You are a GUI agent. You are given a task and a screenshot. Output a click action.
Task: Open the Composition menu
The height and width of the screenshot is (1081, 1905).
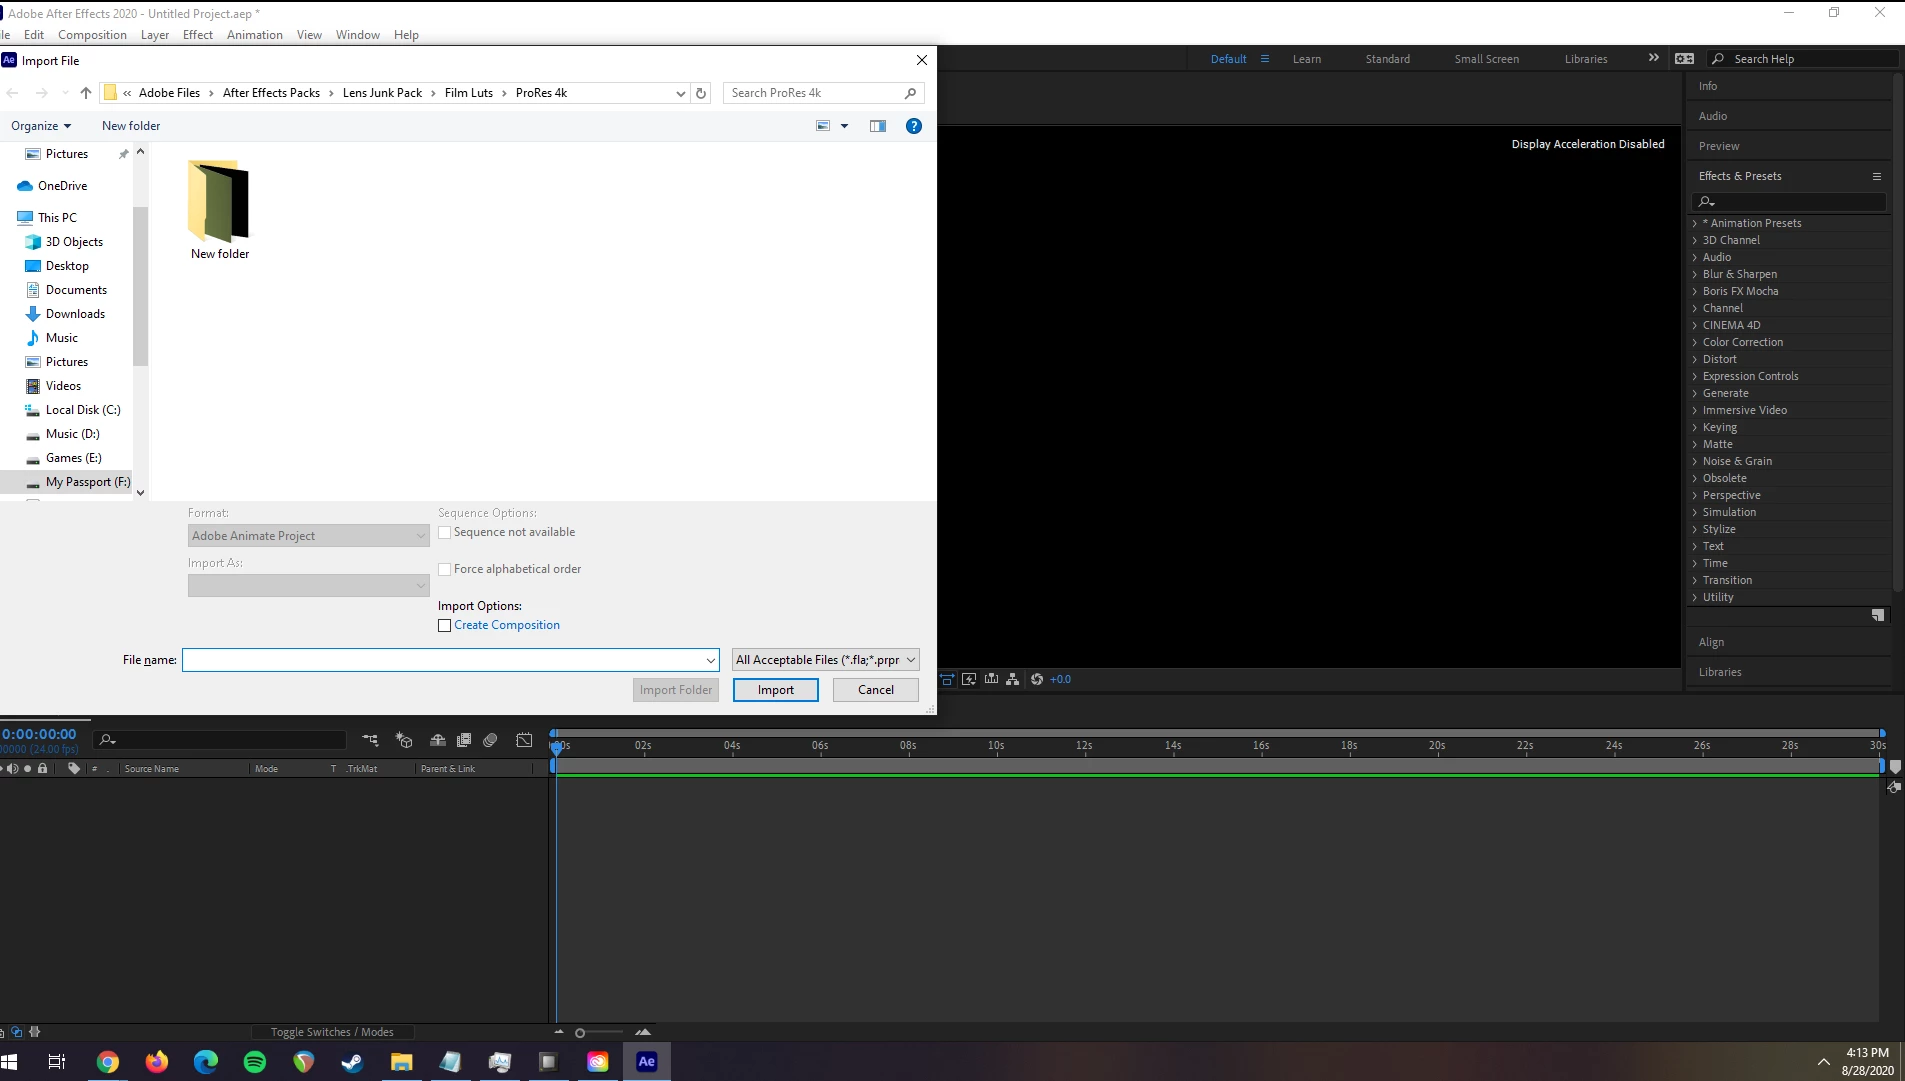pos(92,35)
